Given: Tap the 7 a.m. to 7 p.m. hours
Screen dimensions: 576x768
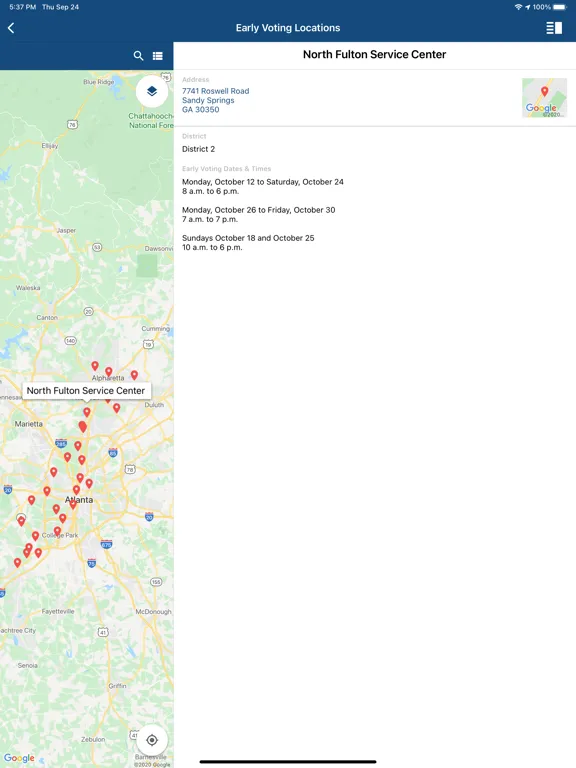Looking at the screenshot, I should pos(210,219).
